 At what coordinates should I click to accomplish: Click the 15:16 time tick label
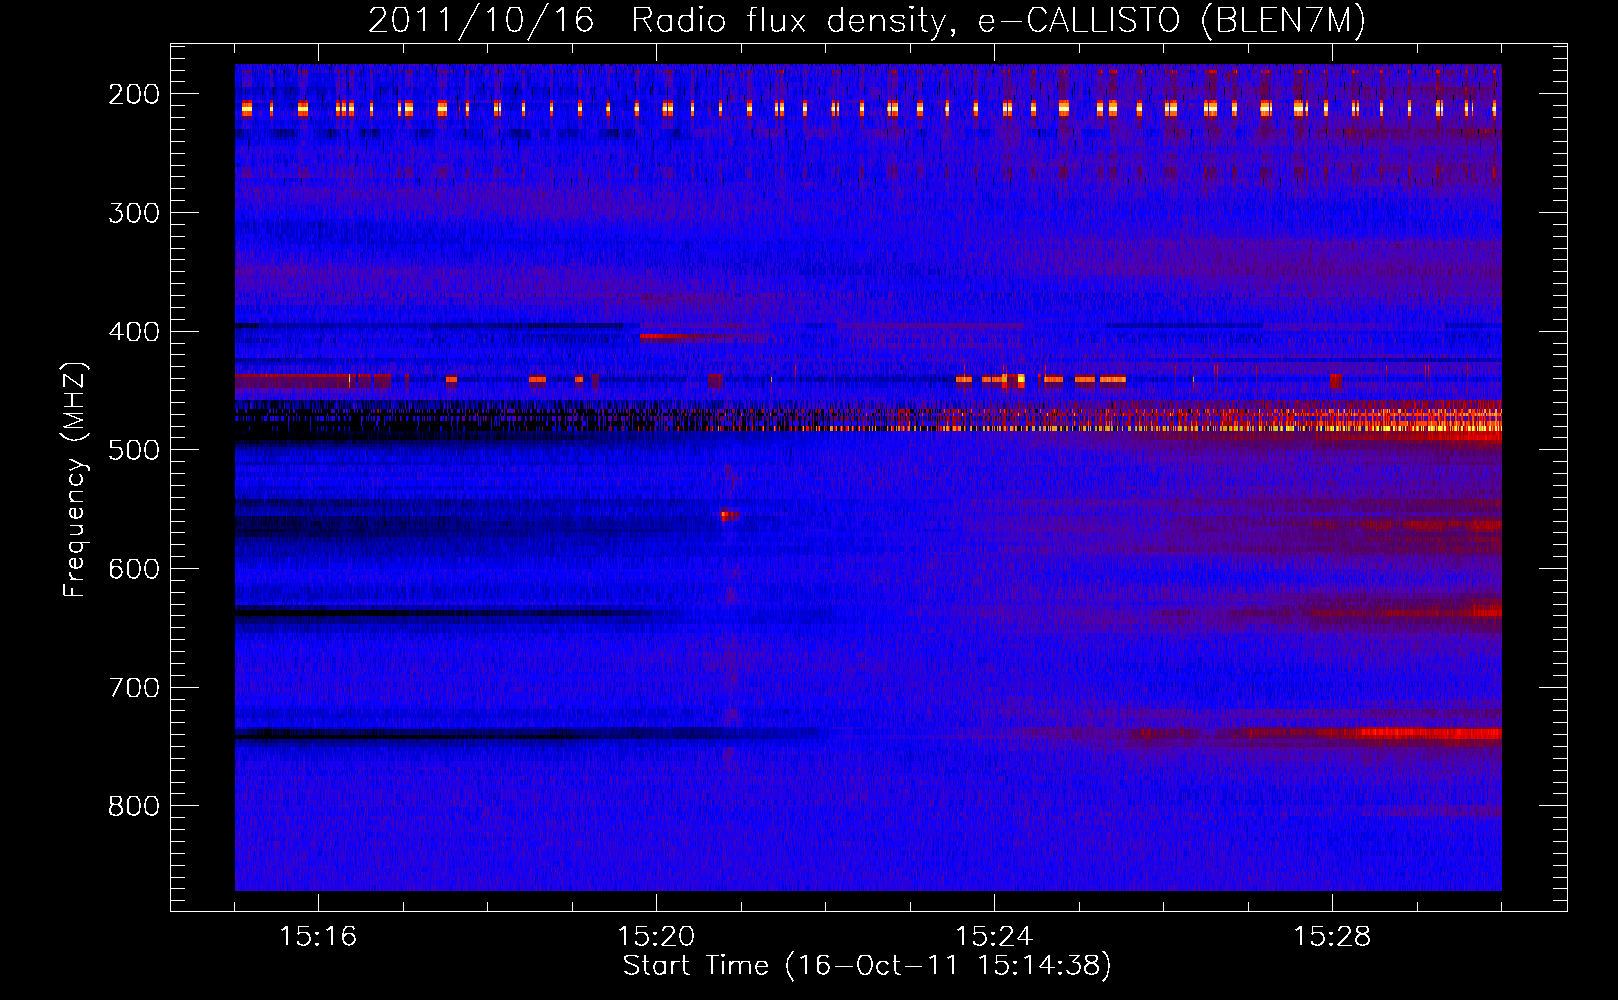click(318, 937)
